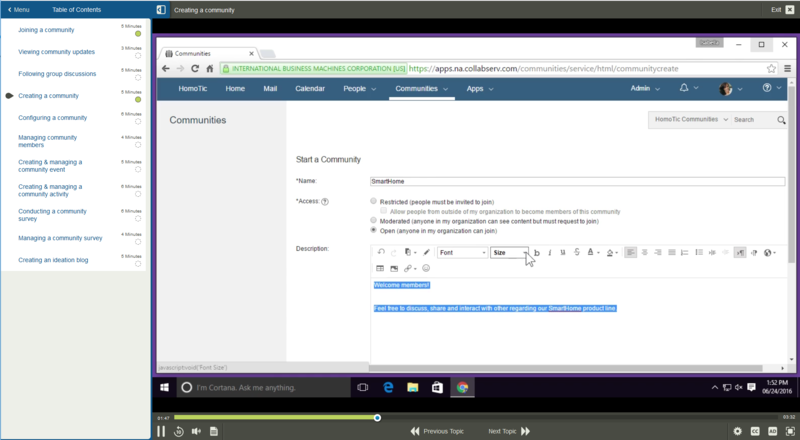Open Mail in navigation bar
This screenshot has height=440, width=800.
pos(270,88)
